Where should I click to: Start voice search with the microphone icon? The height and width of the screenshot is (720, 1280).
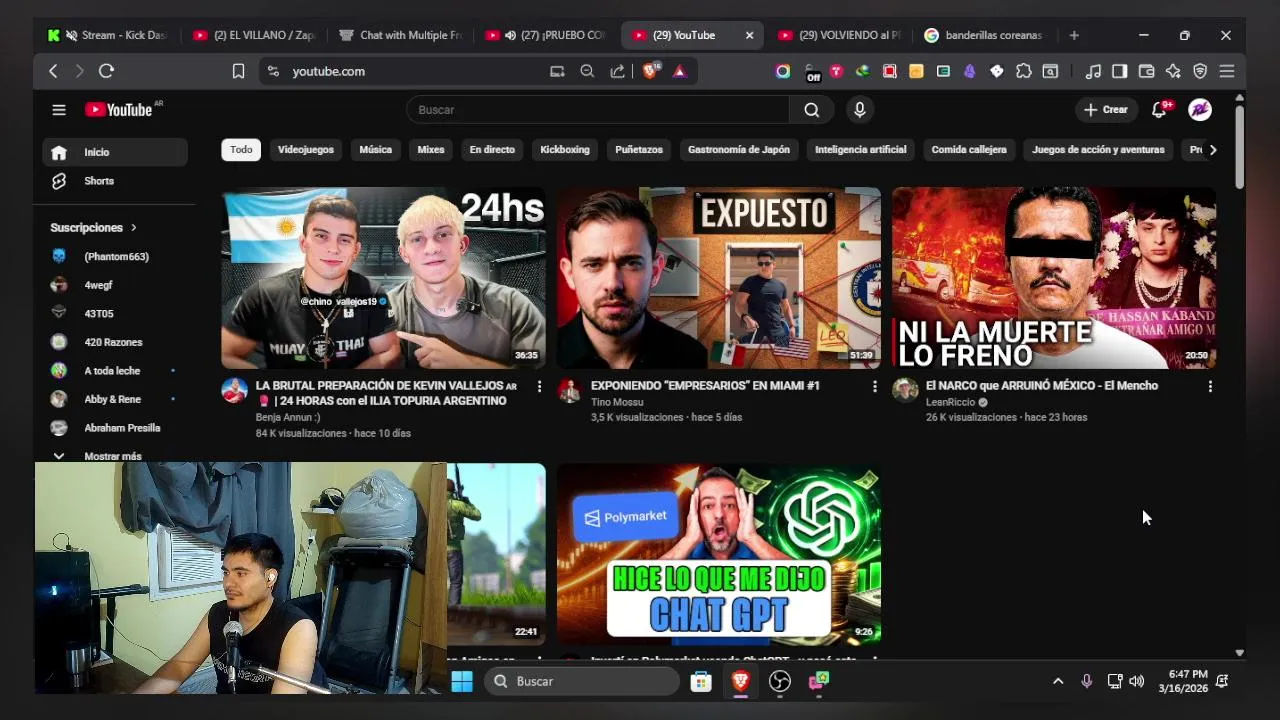tap(859, 110)
